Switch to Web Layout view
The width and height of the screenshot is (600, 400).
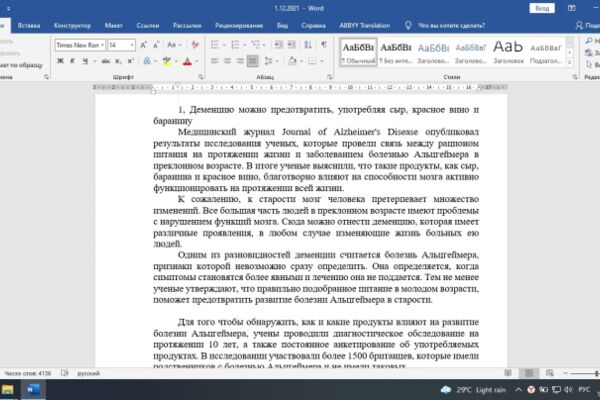549,373
